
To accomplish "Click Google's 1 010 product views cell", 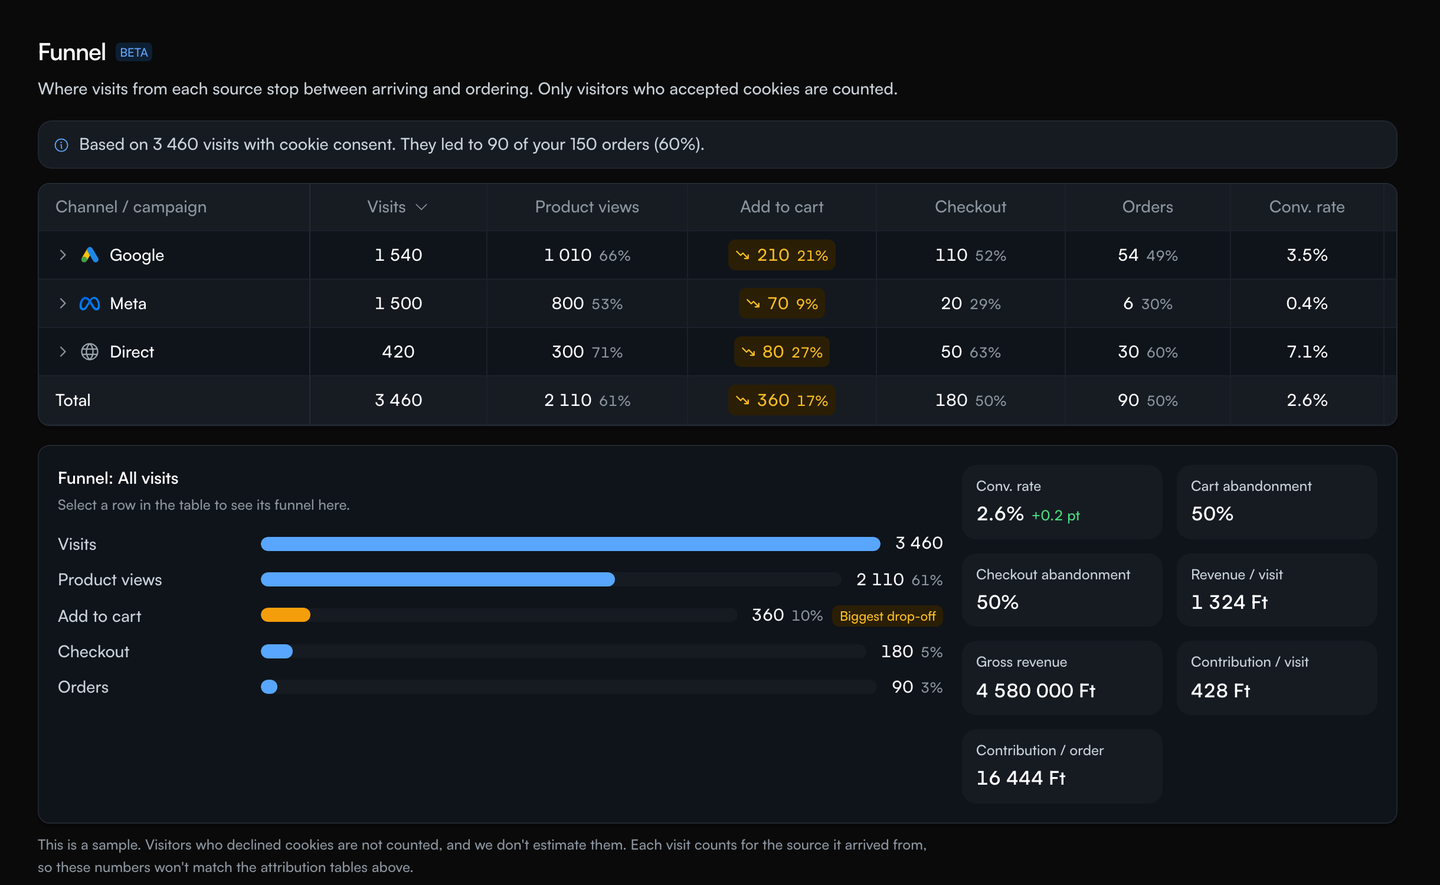I will 587,255.
